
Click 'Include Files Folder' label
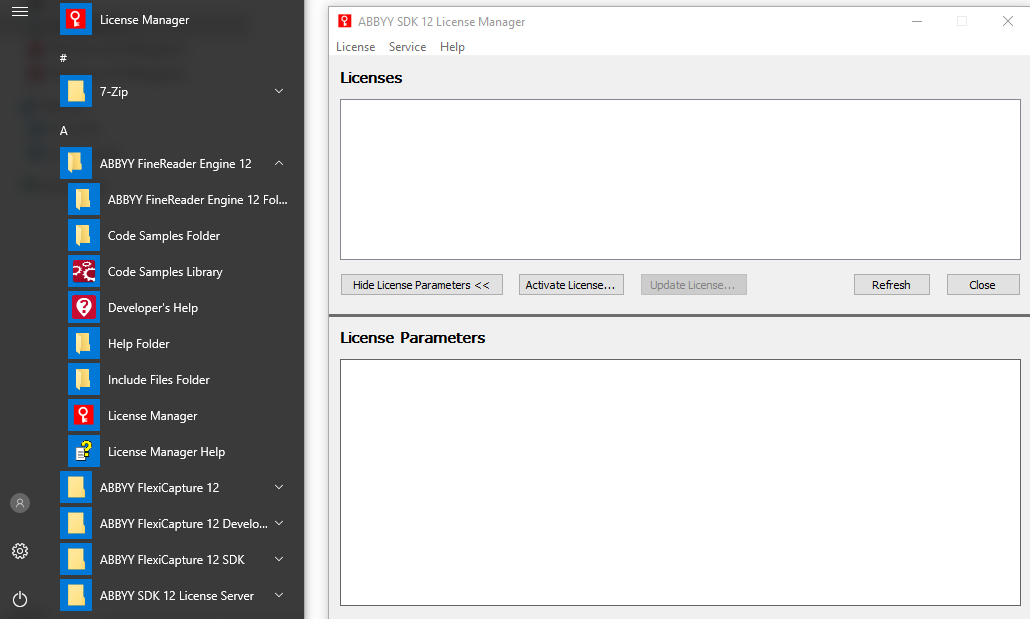158,379
